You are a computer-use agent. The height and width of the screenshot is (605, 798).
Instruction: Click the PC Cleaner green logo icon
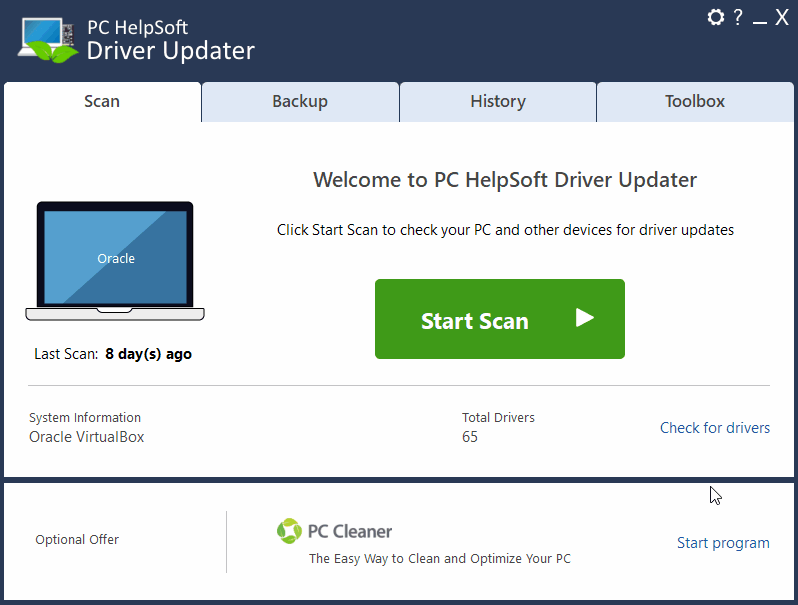tap(289, 531)
